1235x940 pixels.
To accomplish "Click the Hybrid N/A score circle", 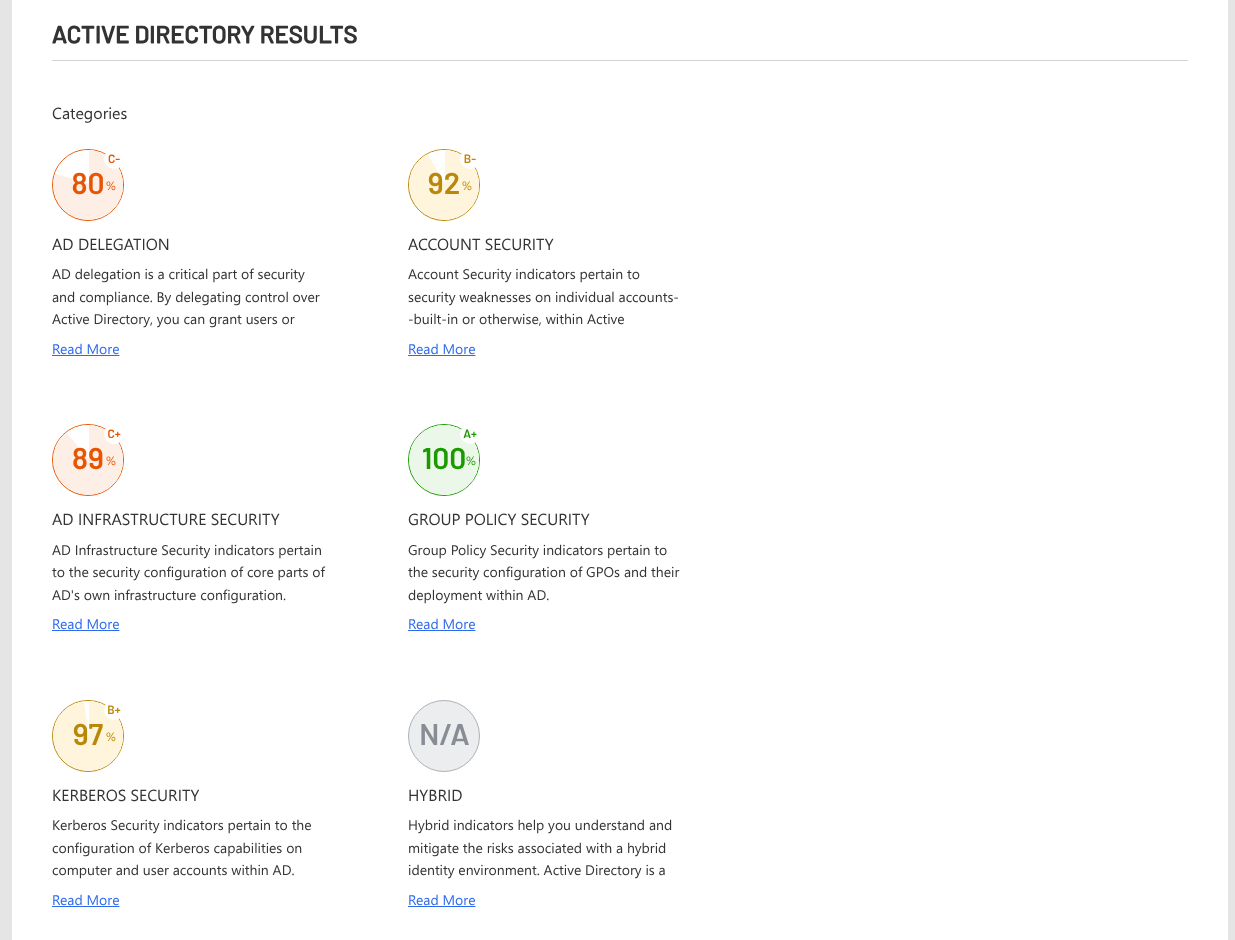I will click(444, 736).
